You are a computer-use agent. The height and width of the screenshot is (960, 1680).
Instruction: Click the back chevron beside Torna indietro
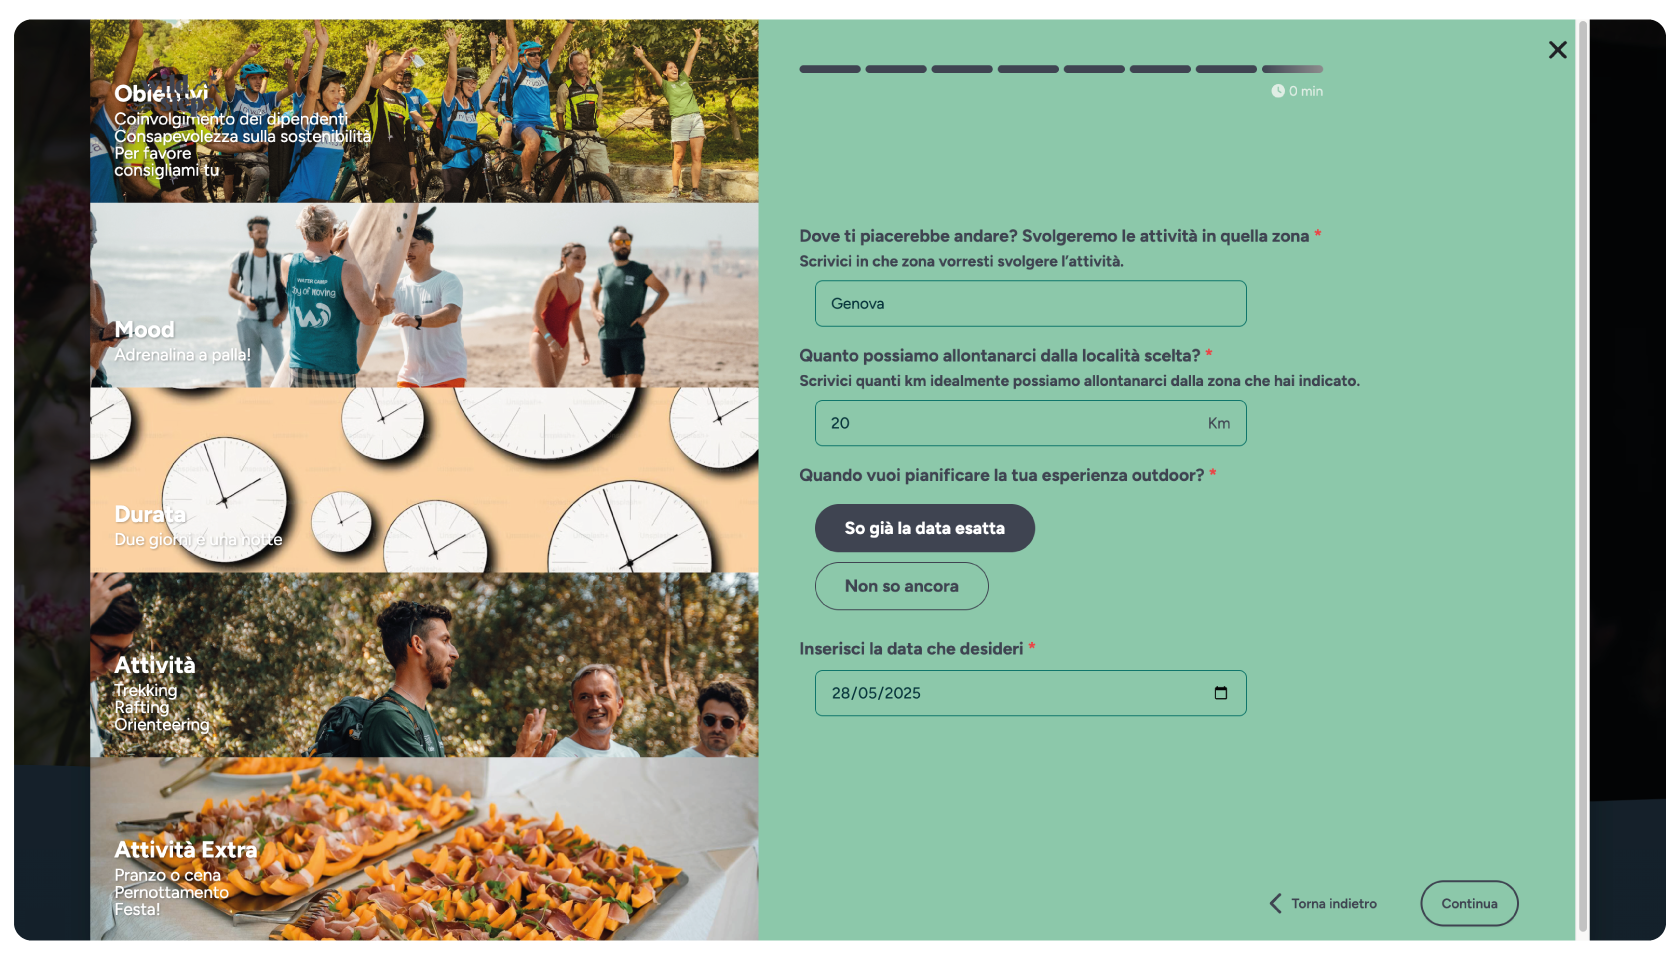[1275, 903]
